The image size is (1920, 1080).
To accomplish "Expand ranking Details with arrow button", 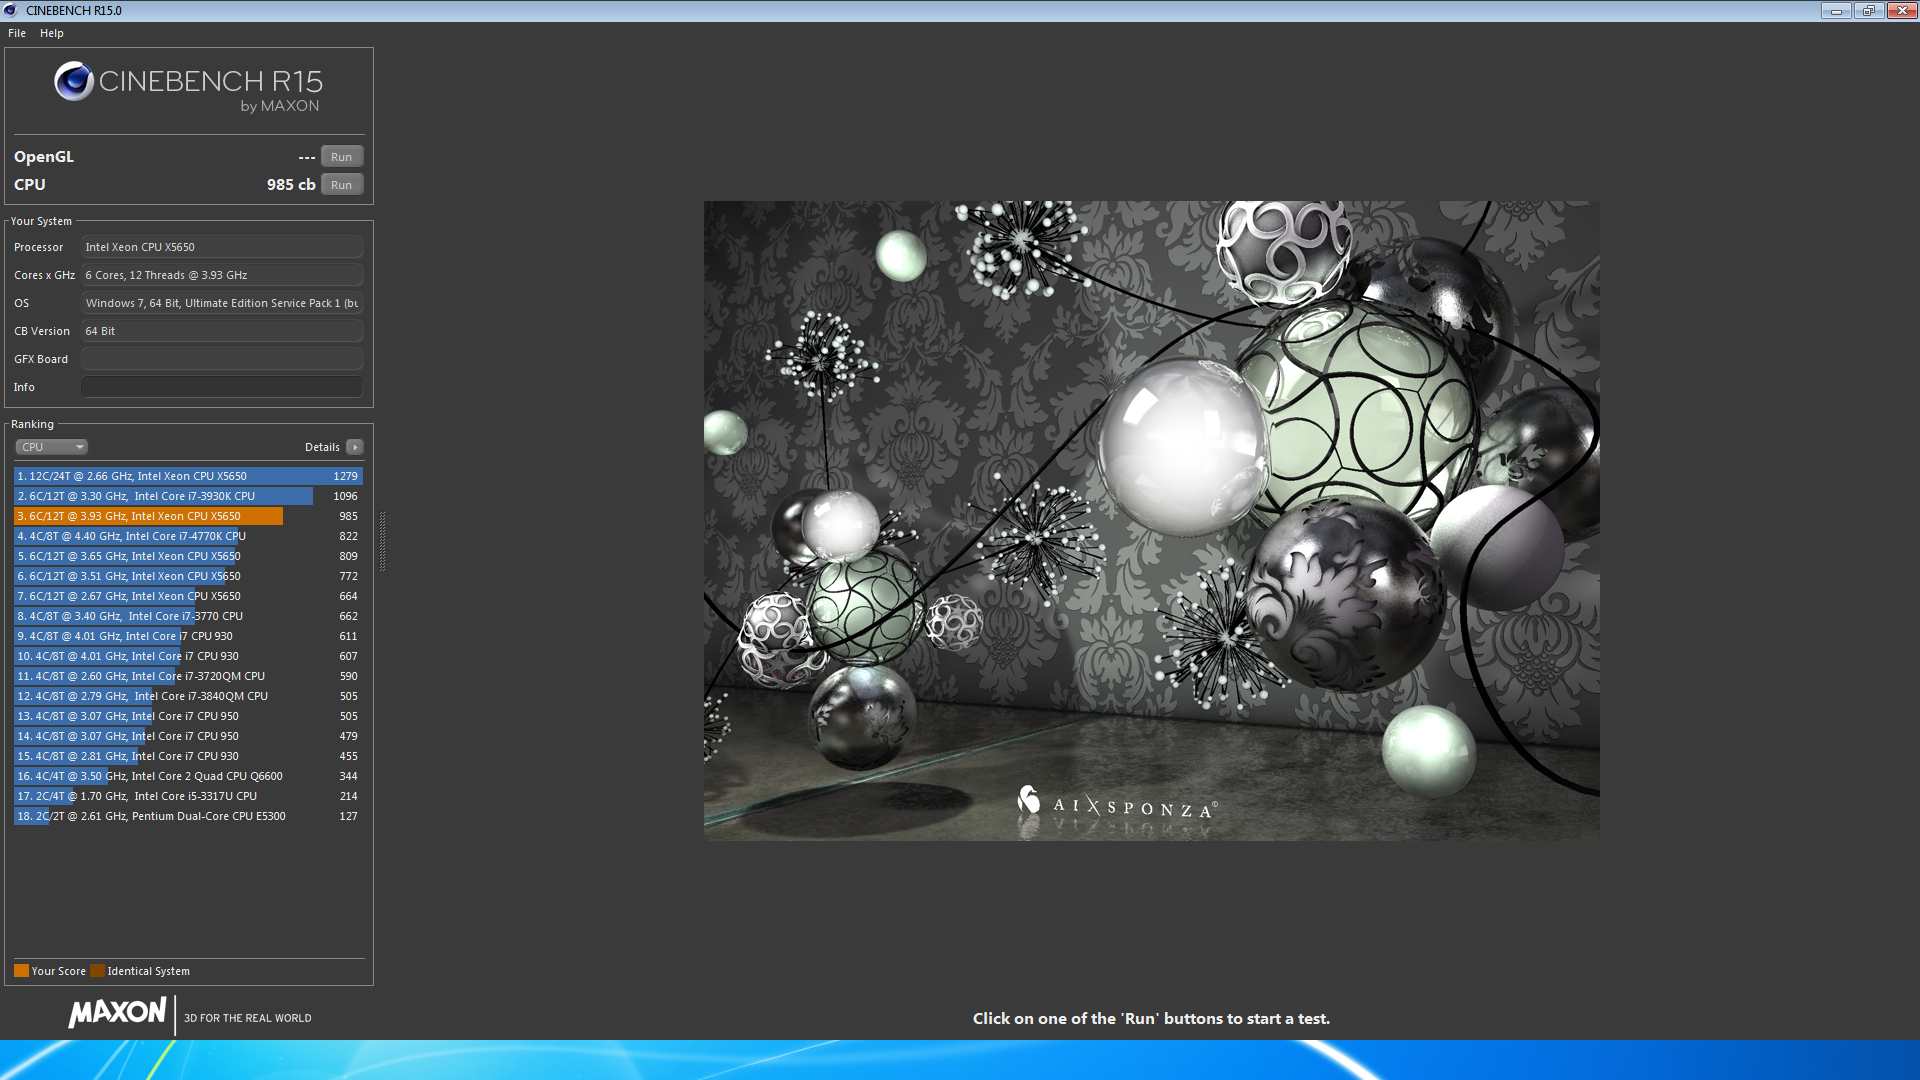I will click(x=355, y=447).
